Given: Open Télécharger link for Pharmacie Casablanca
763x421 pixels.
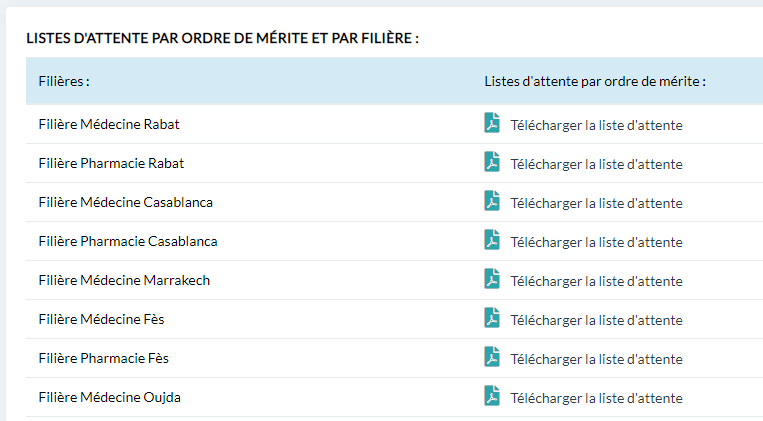Looking at the screenshot, I should (x=596, y=242).
